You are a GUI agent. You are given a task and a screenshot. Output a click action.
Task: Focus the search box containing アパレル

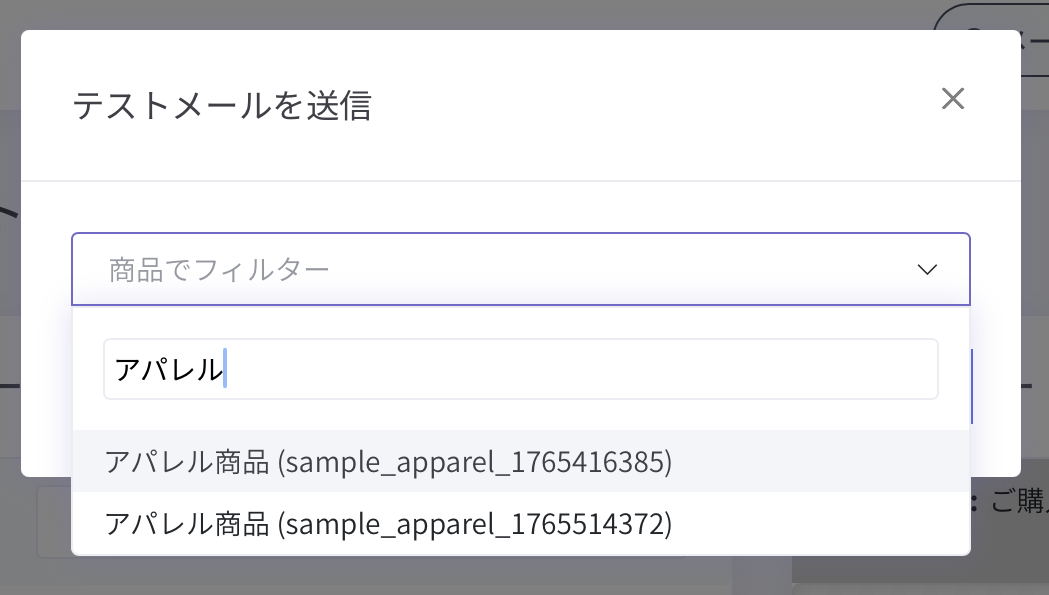point(520,369)
